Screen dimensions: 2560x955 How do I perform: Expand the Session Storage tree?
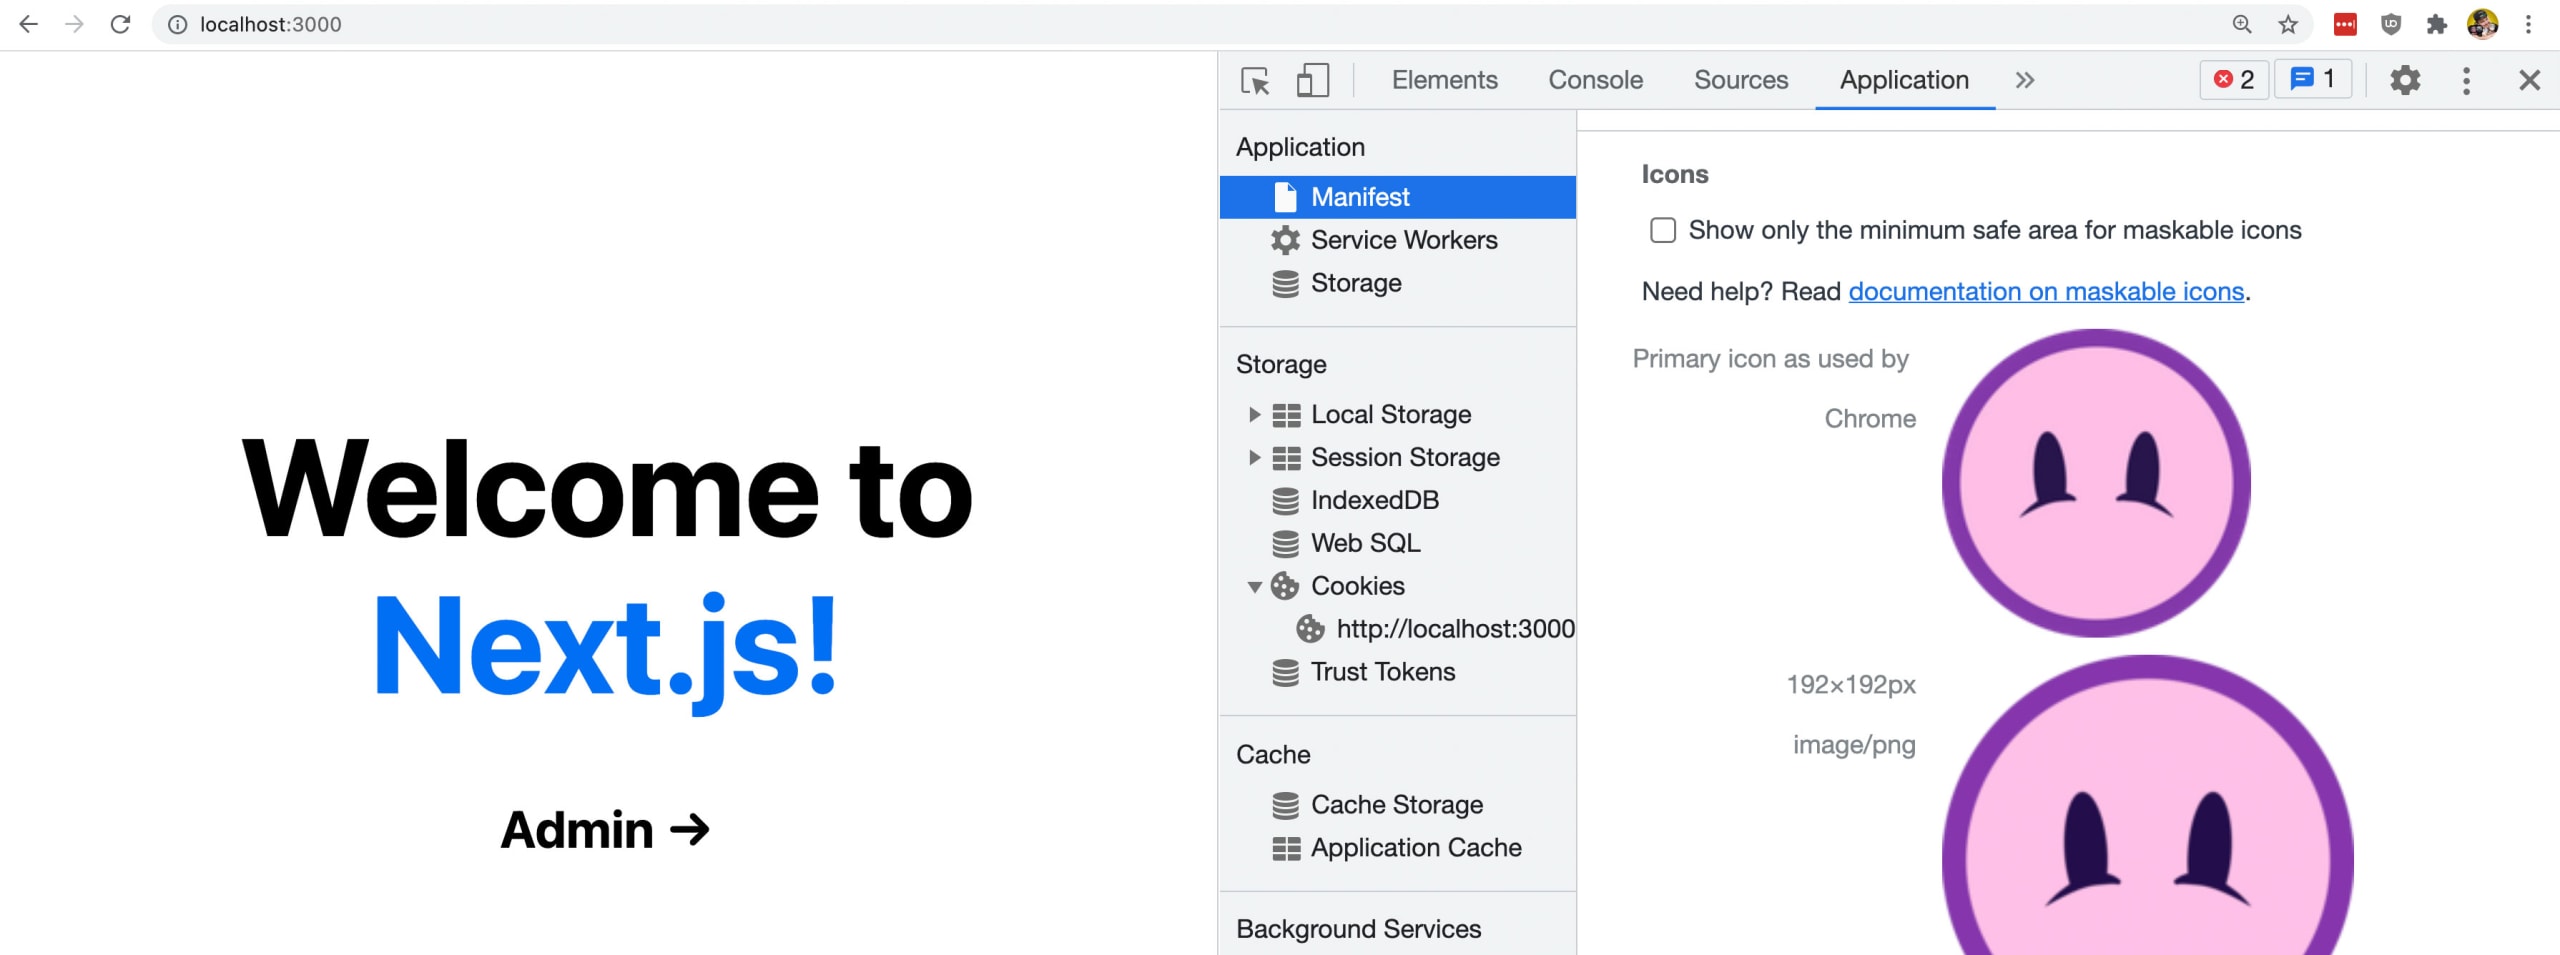[1254, 457]
